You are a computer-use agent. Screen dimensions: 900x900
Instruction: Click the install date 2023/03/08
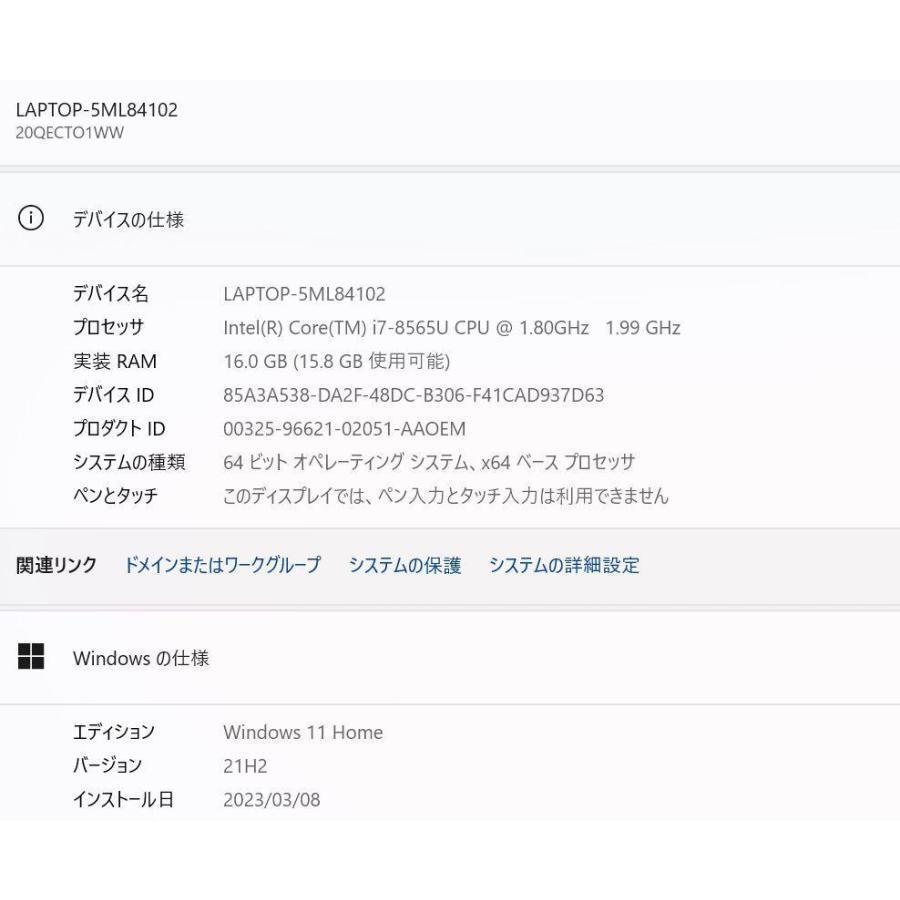point(271,800)
